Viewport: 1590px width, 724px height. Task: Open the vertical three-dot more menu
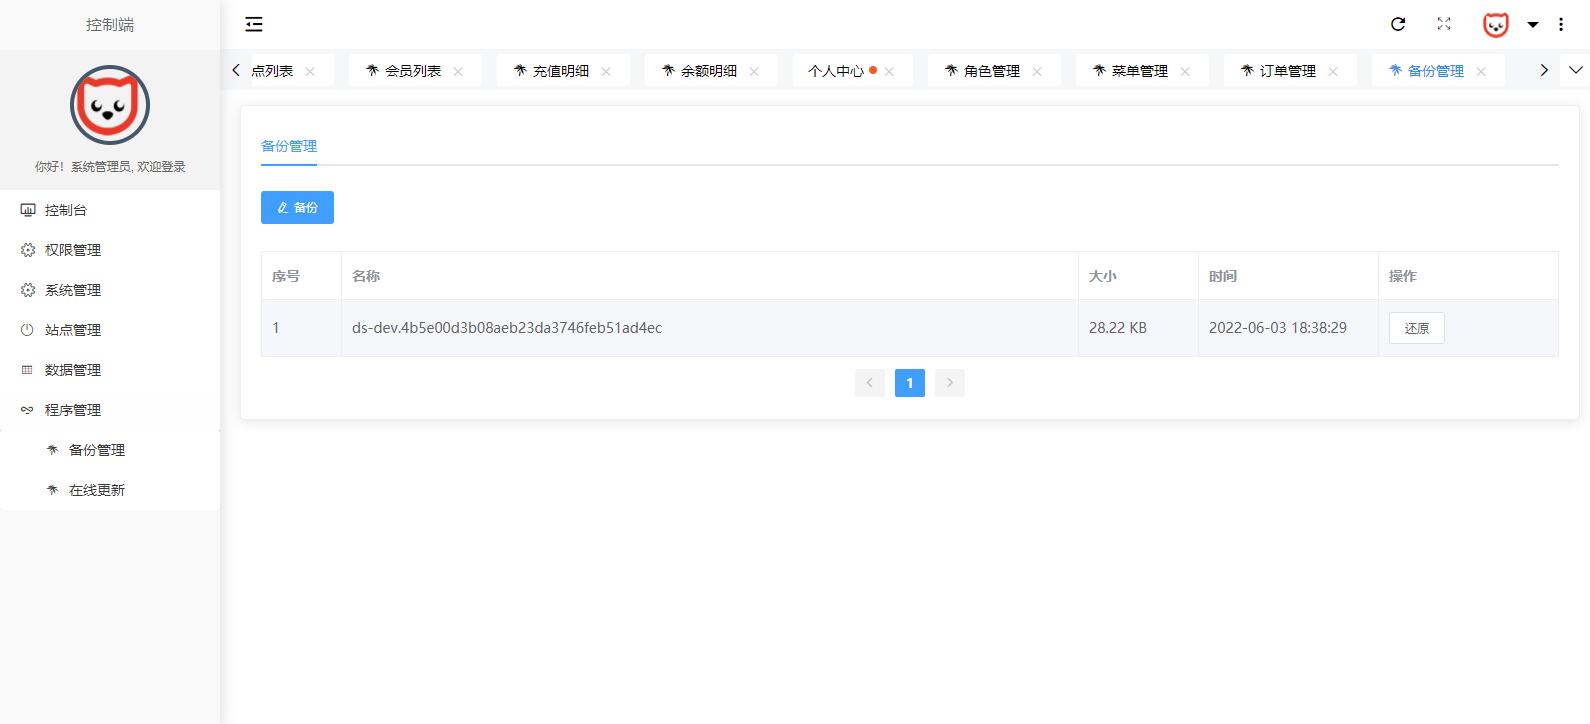pos(1561,25)
